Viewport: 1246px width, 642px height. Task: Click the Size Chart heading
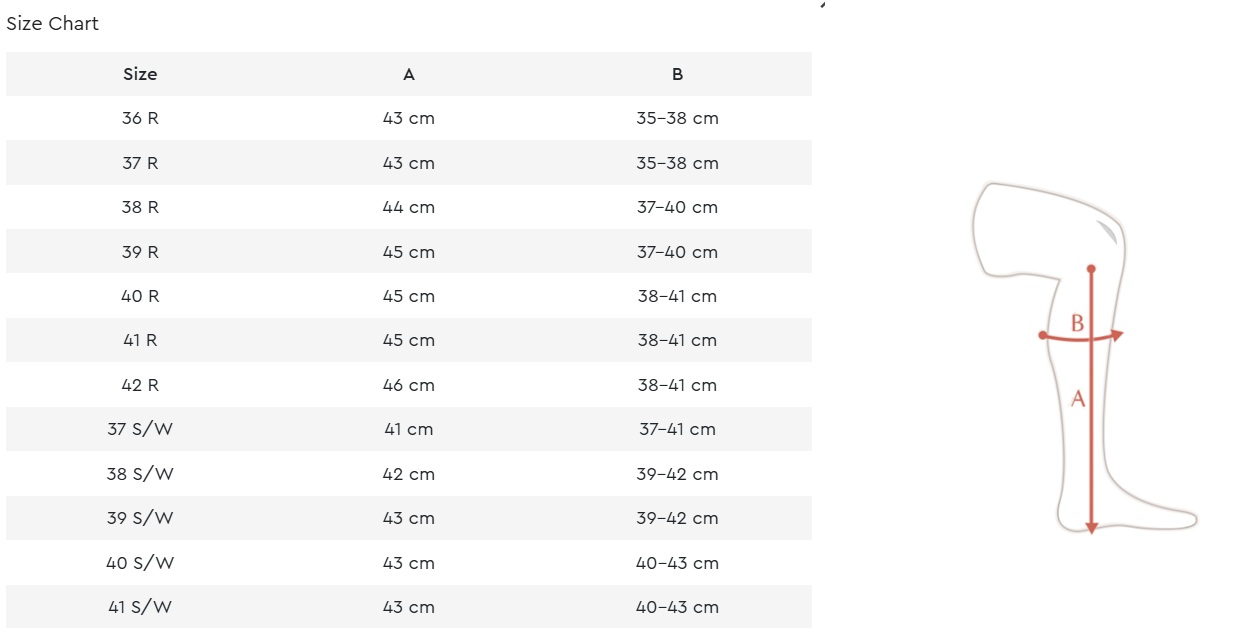(x=53, y=23)
